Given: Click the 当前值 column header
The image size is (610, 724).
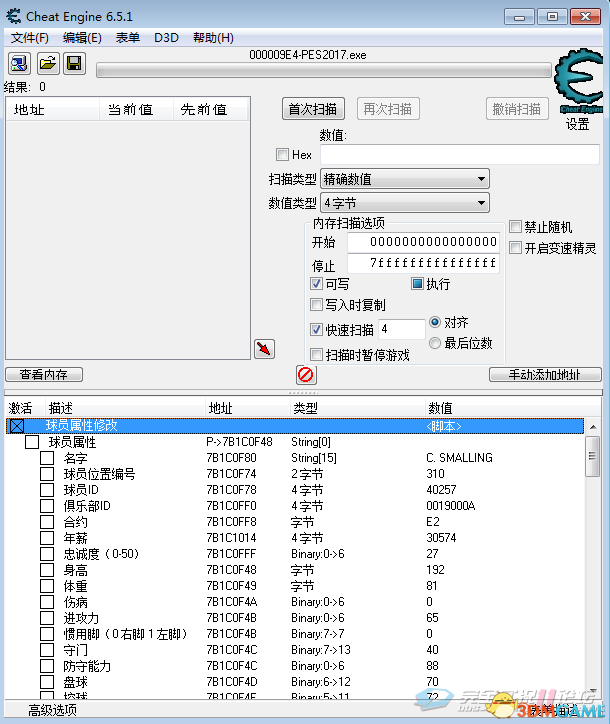Looking at the screenshot, I should point(137,109).
